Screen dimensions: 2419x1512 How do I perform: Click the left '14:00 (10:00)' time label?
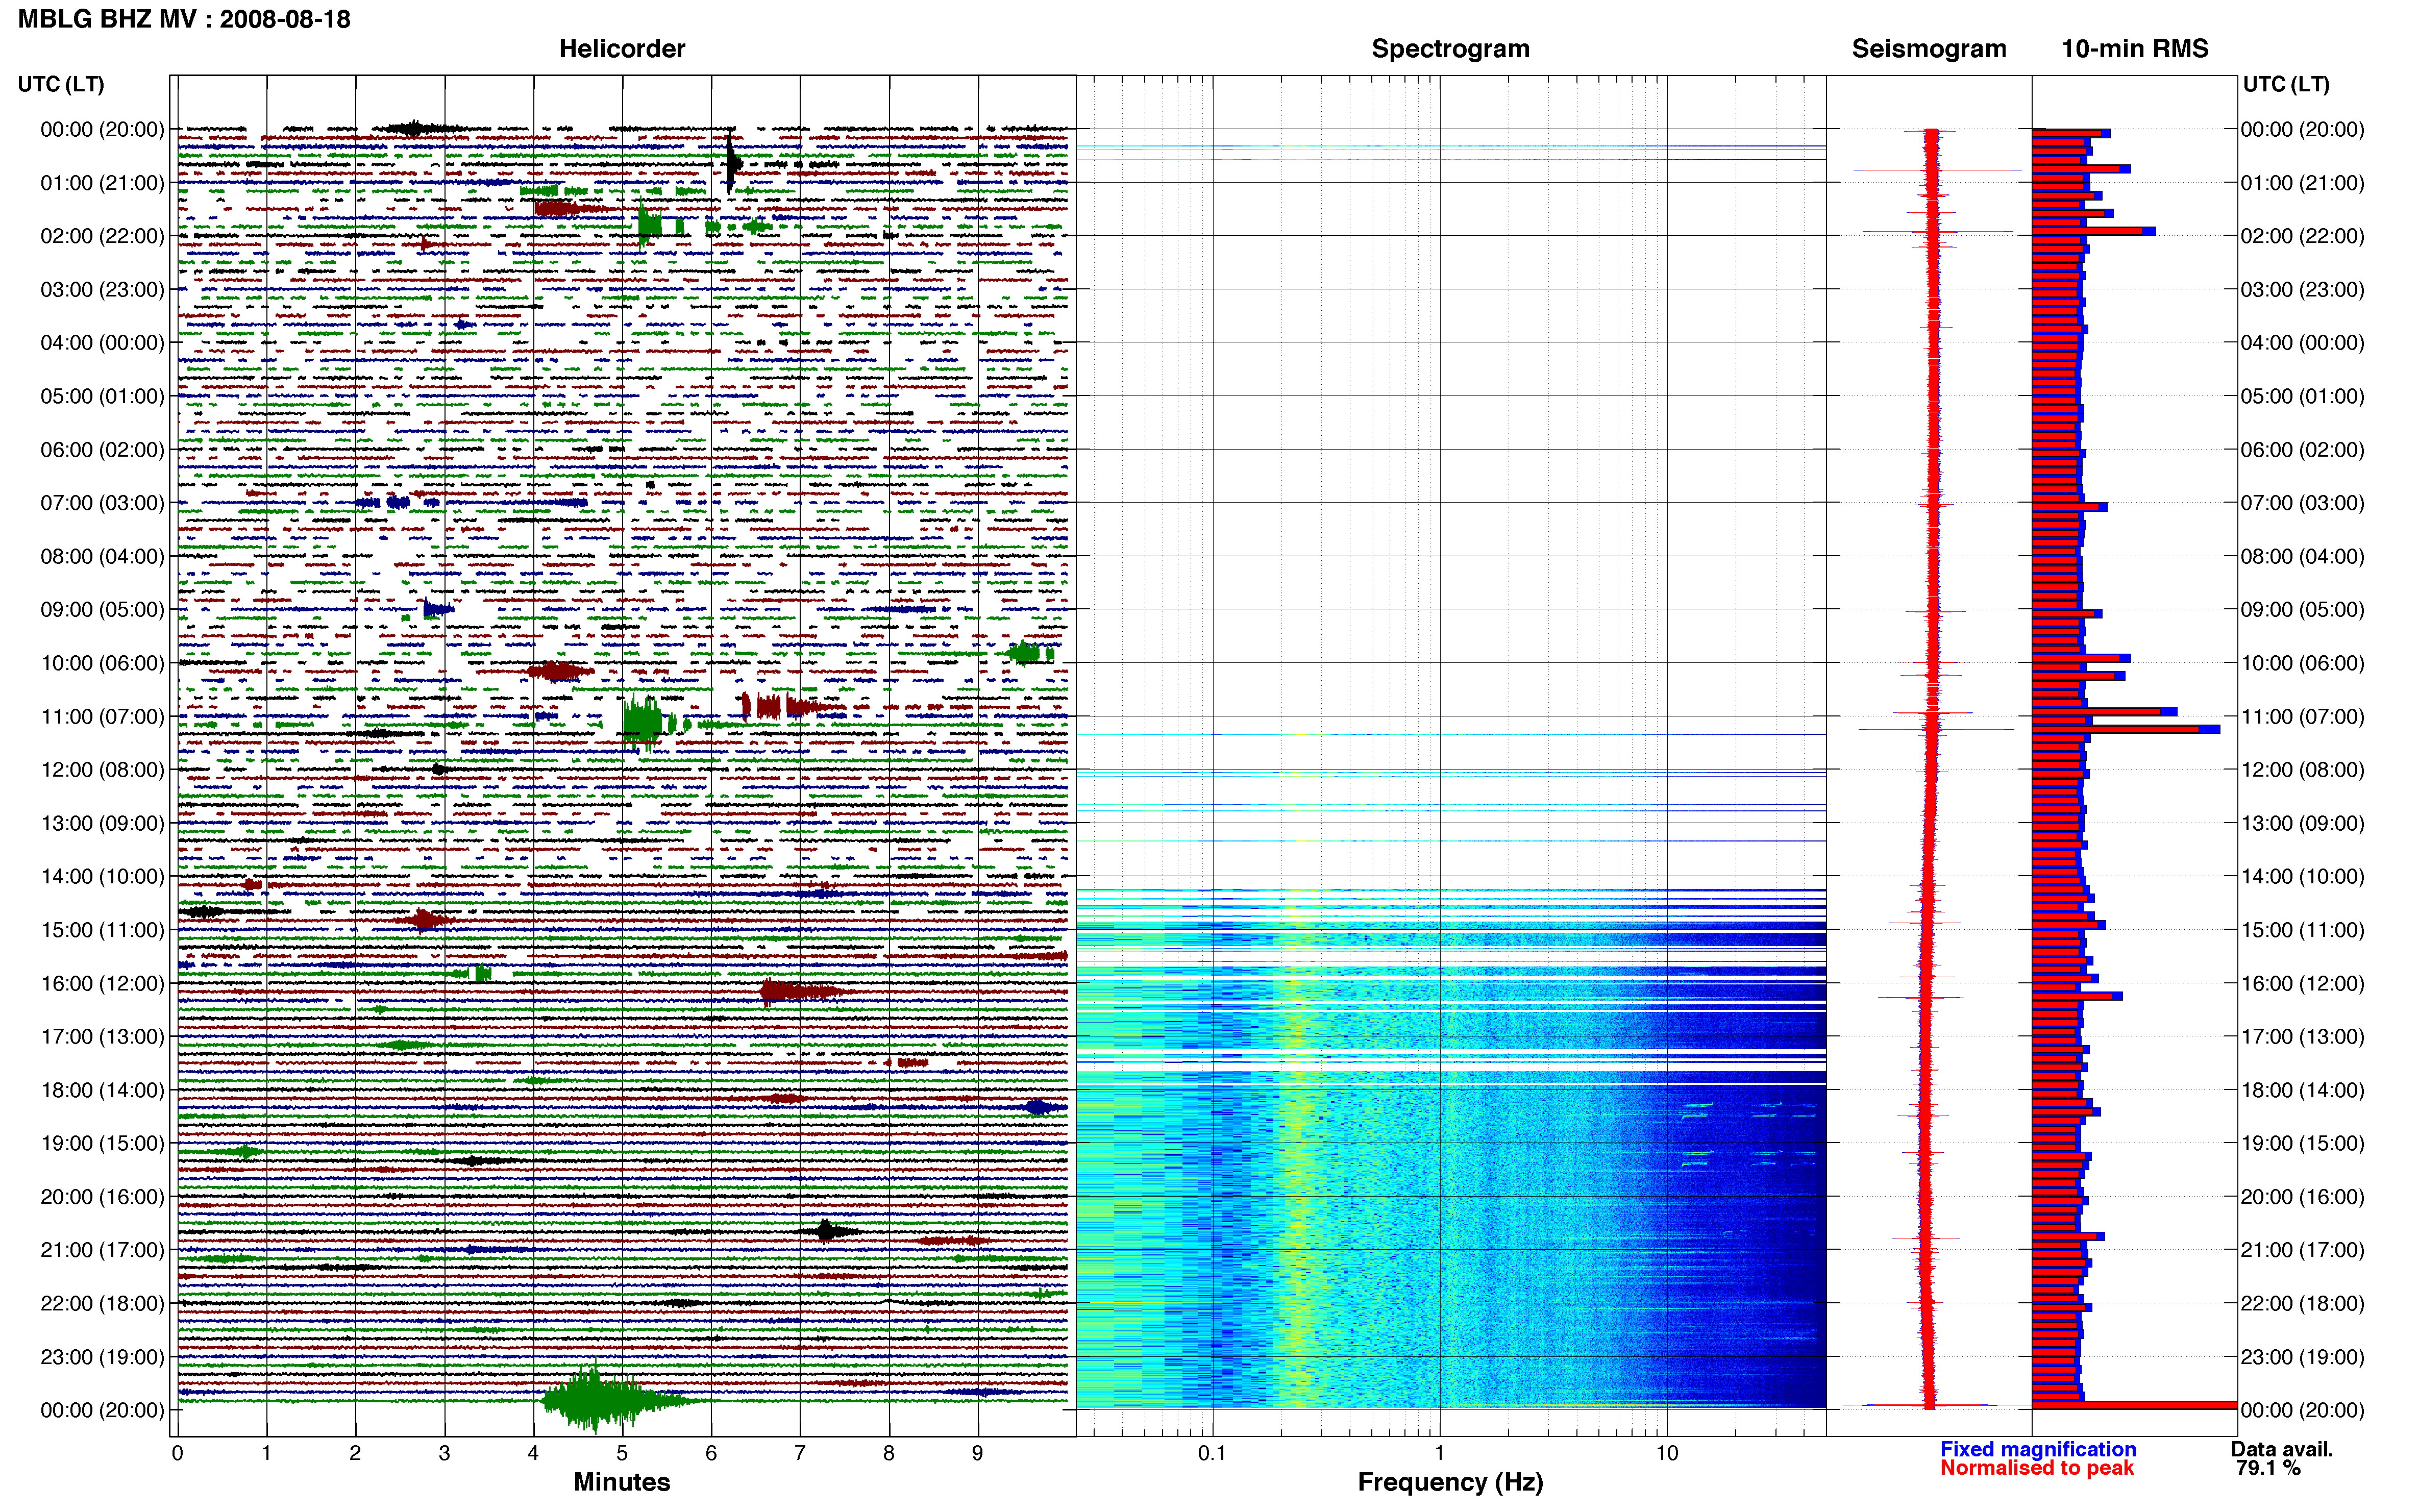(102, 876)
